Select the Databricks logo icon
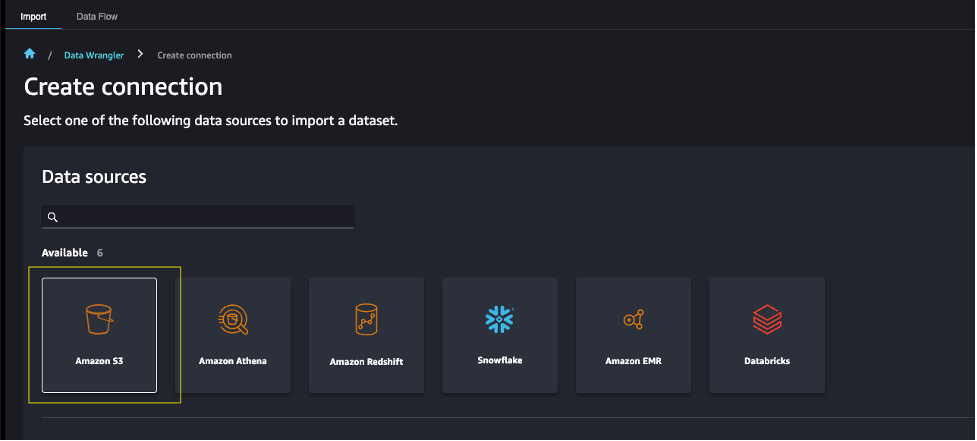 tap(767, 320)
